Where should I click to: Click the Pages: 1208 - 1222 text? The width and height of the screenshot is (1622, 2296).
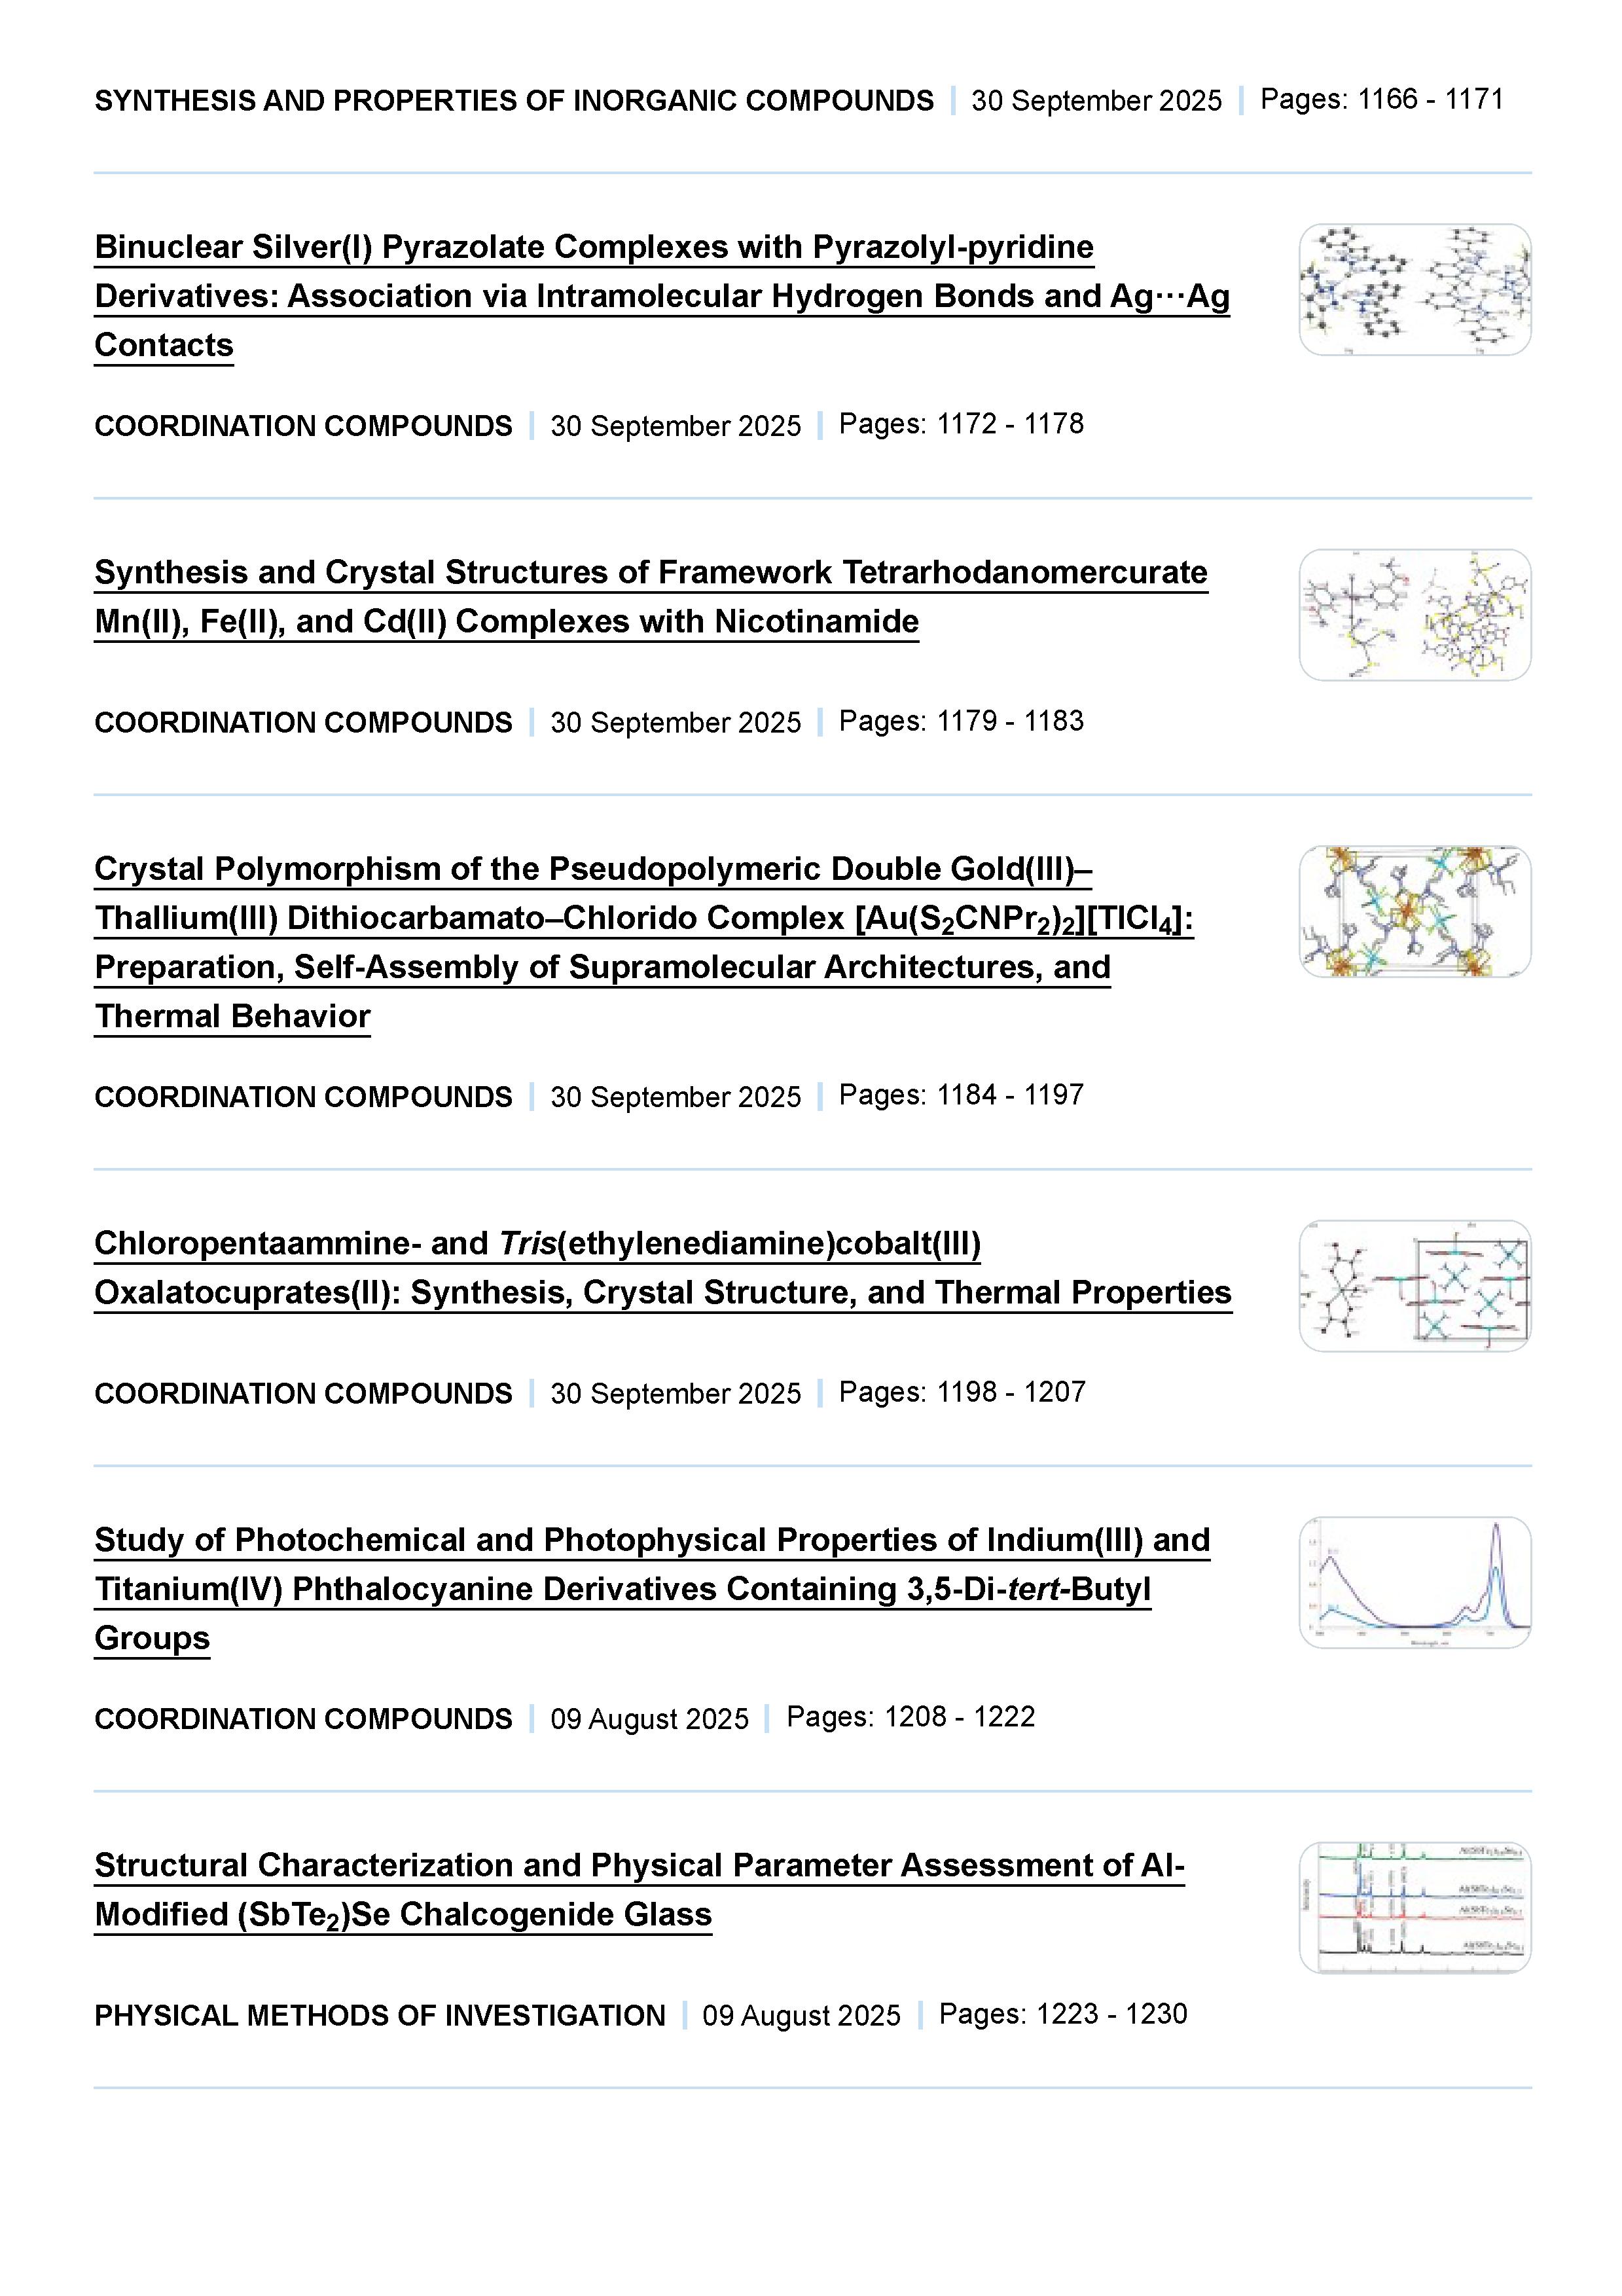[910, 1717]
